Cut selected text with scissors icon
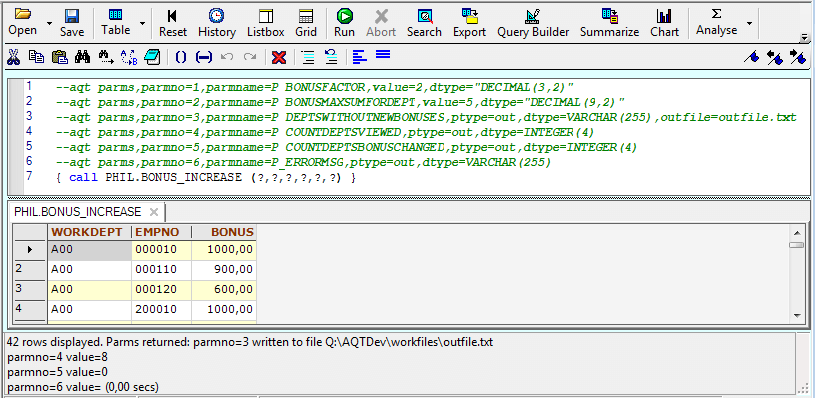Image resolution: width=815 pixels, height=398 pixels. 13,57
